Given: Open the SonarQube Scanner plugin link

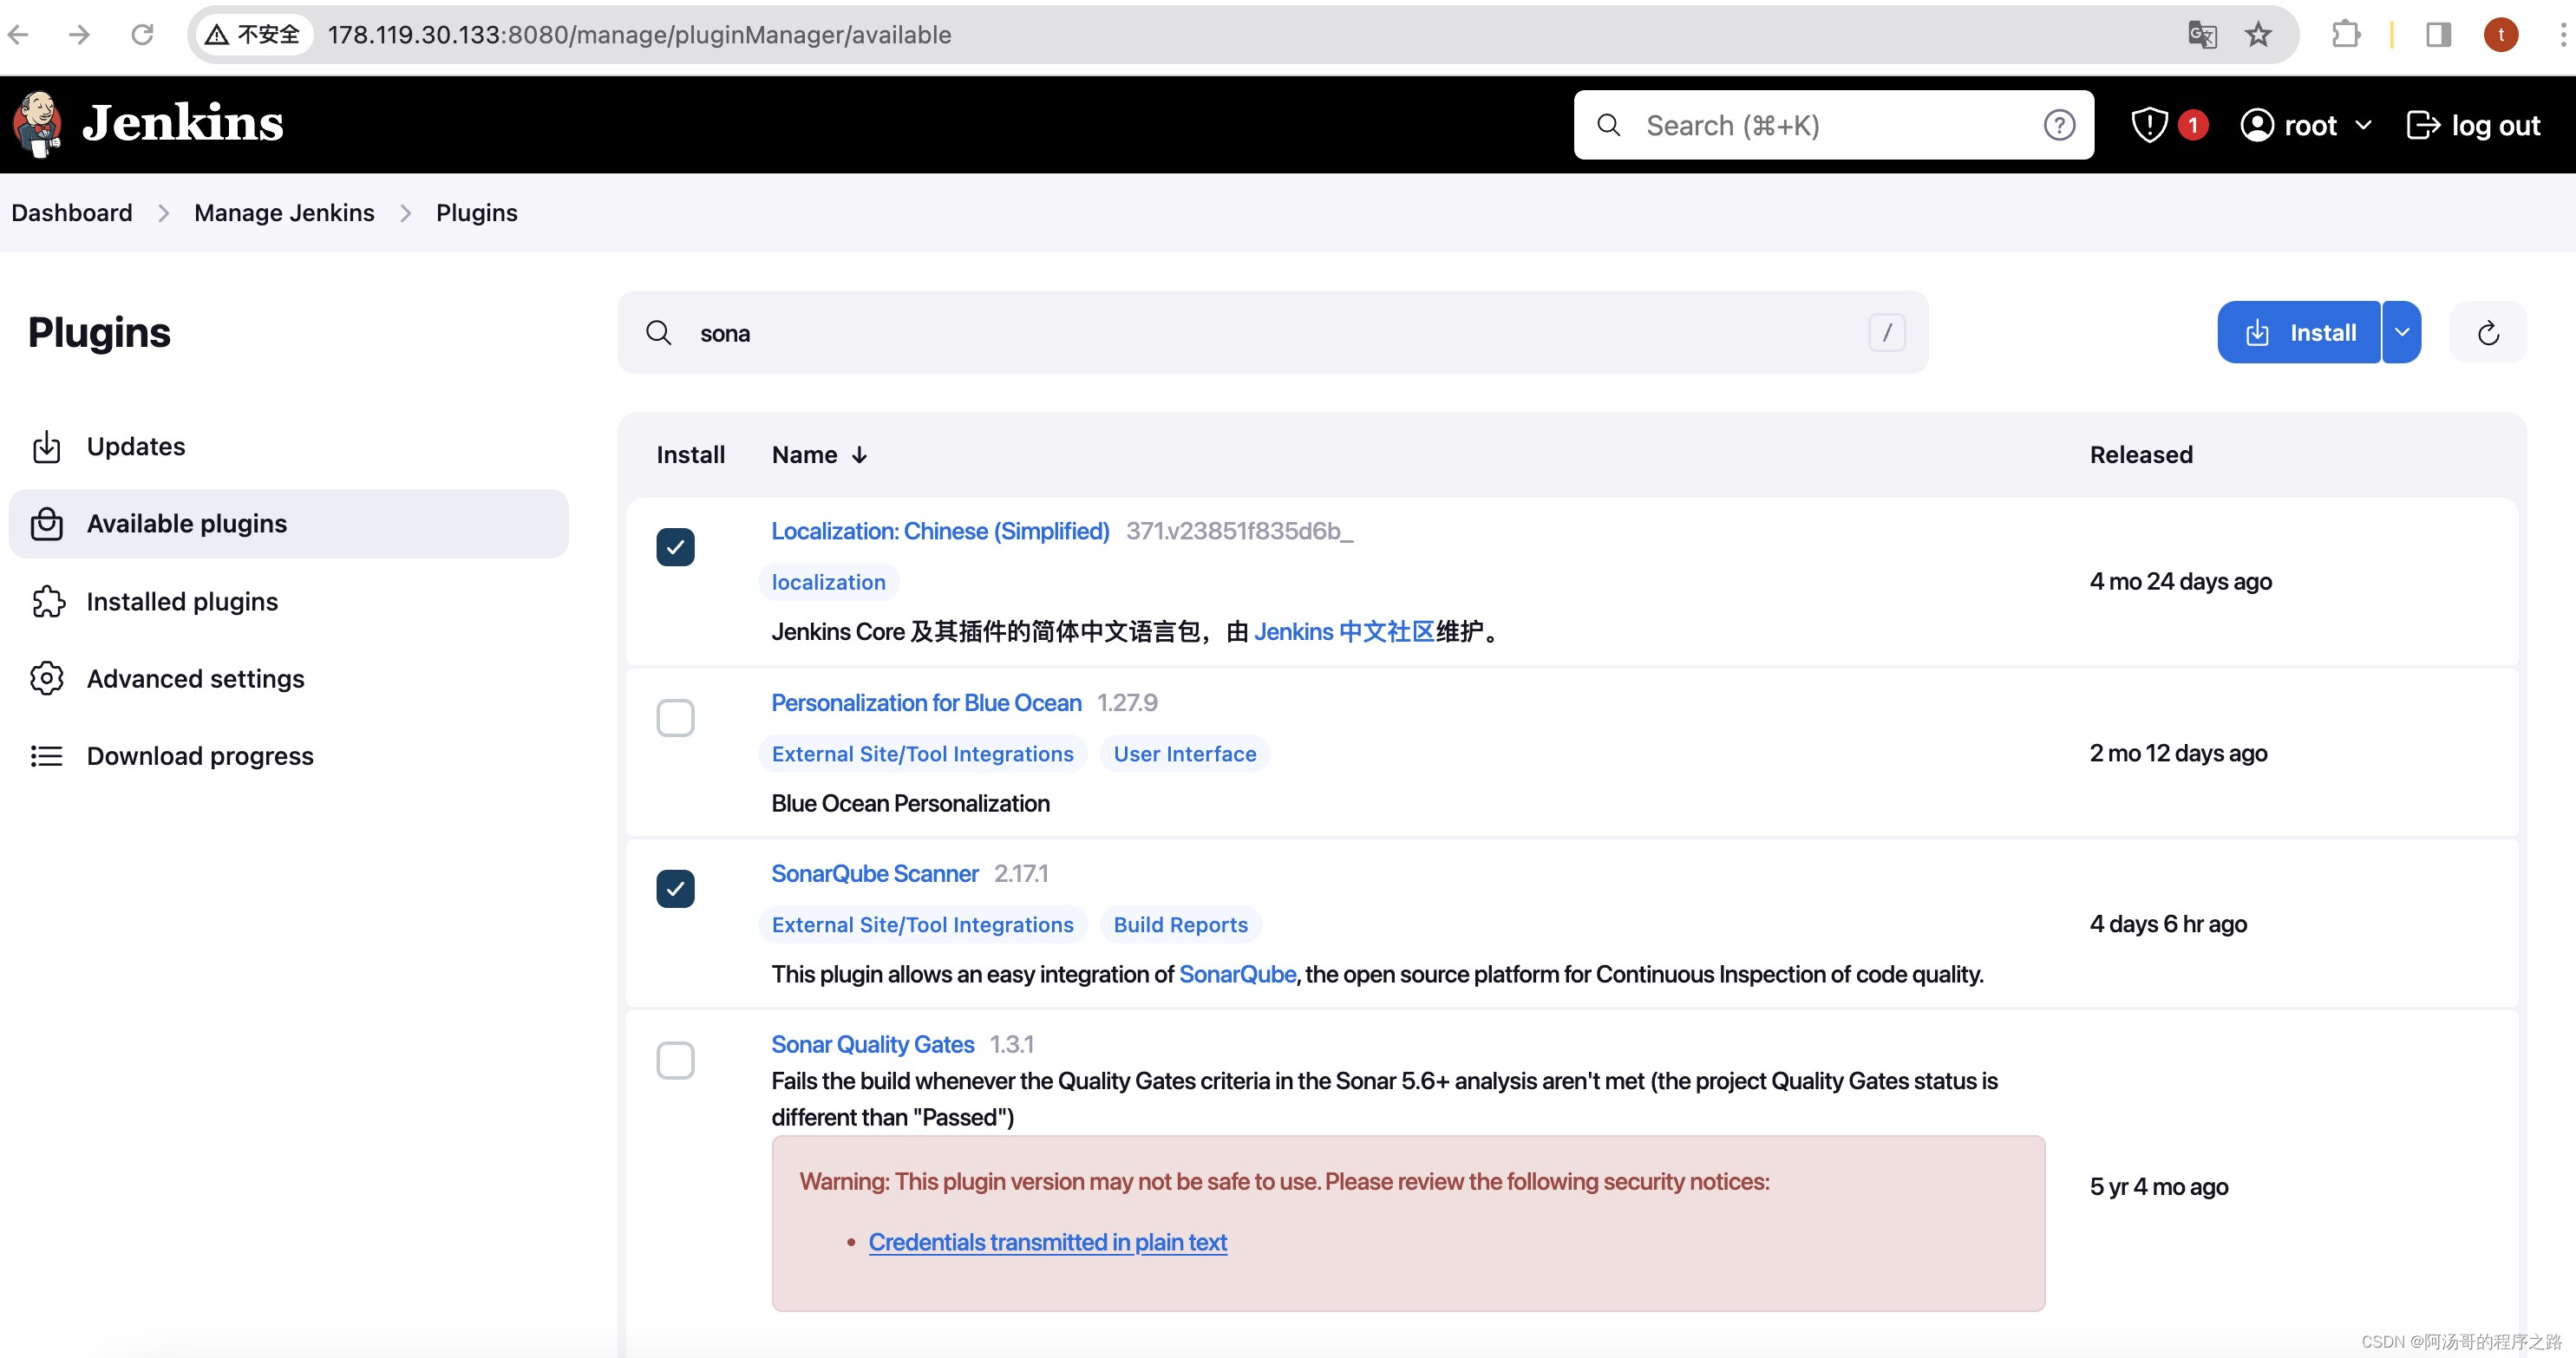Looking at the screenshot, I should pos(874,874).
